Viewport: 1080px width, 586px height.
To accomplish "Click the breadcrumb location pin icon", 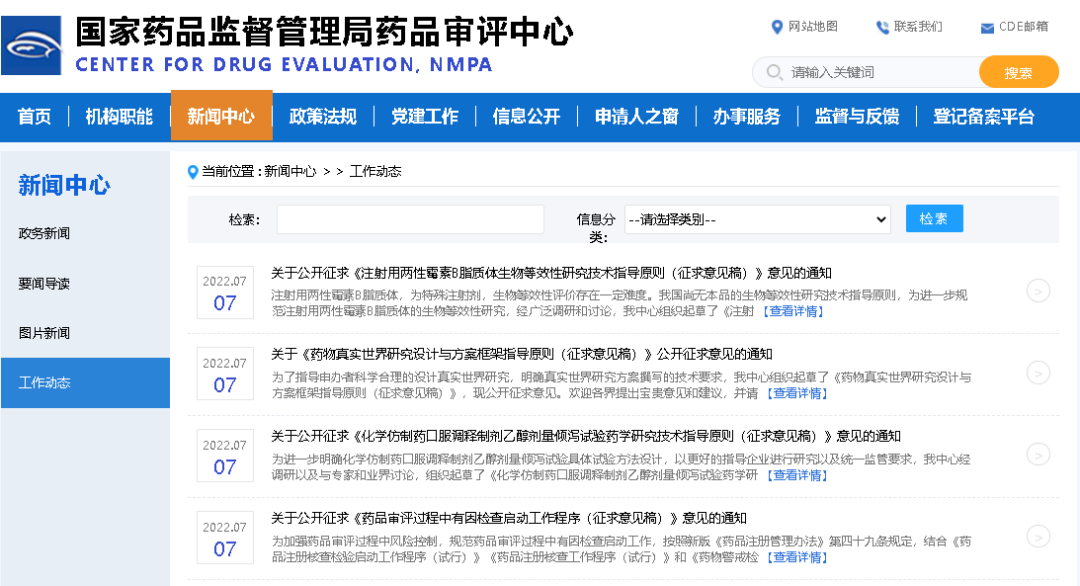I will (x=193, y=171).
